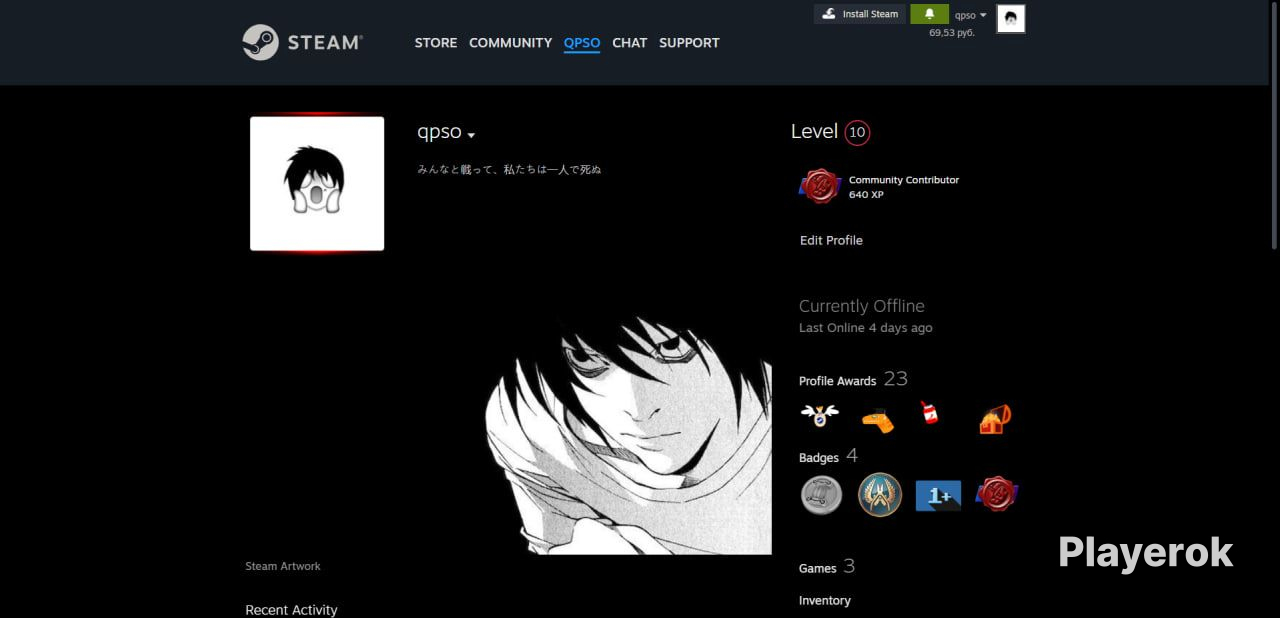Open the COMMUNITY menu
Viewport: 1280px width, 618px height.
click(510, 43)
